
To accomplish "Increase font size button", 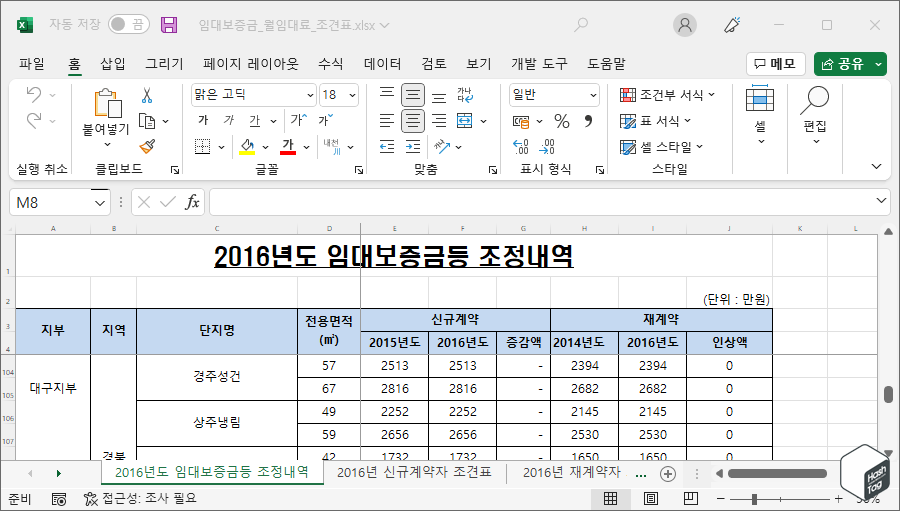I will pos(298,120).
